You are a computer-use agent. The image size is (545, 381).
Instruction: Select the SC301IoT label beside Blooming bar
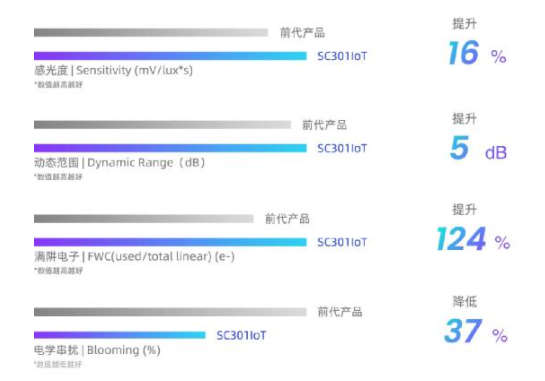[241, 335]
